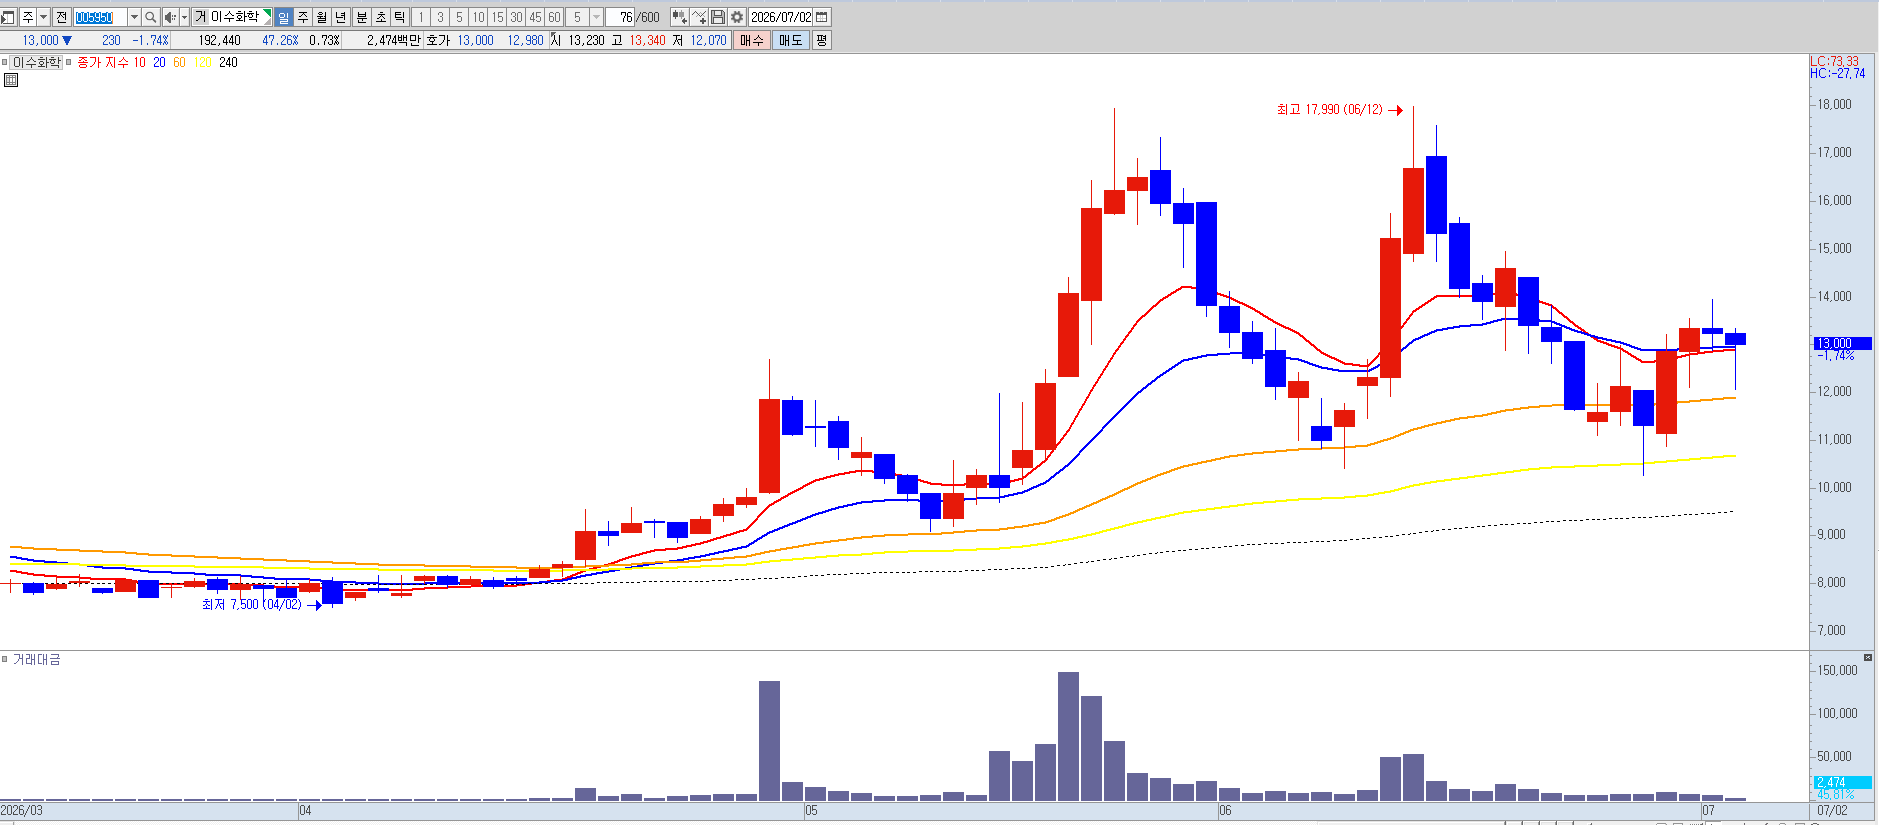
Task: Click the 매도 sell button
Action: coord(790,40)
